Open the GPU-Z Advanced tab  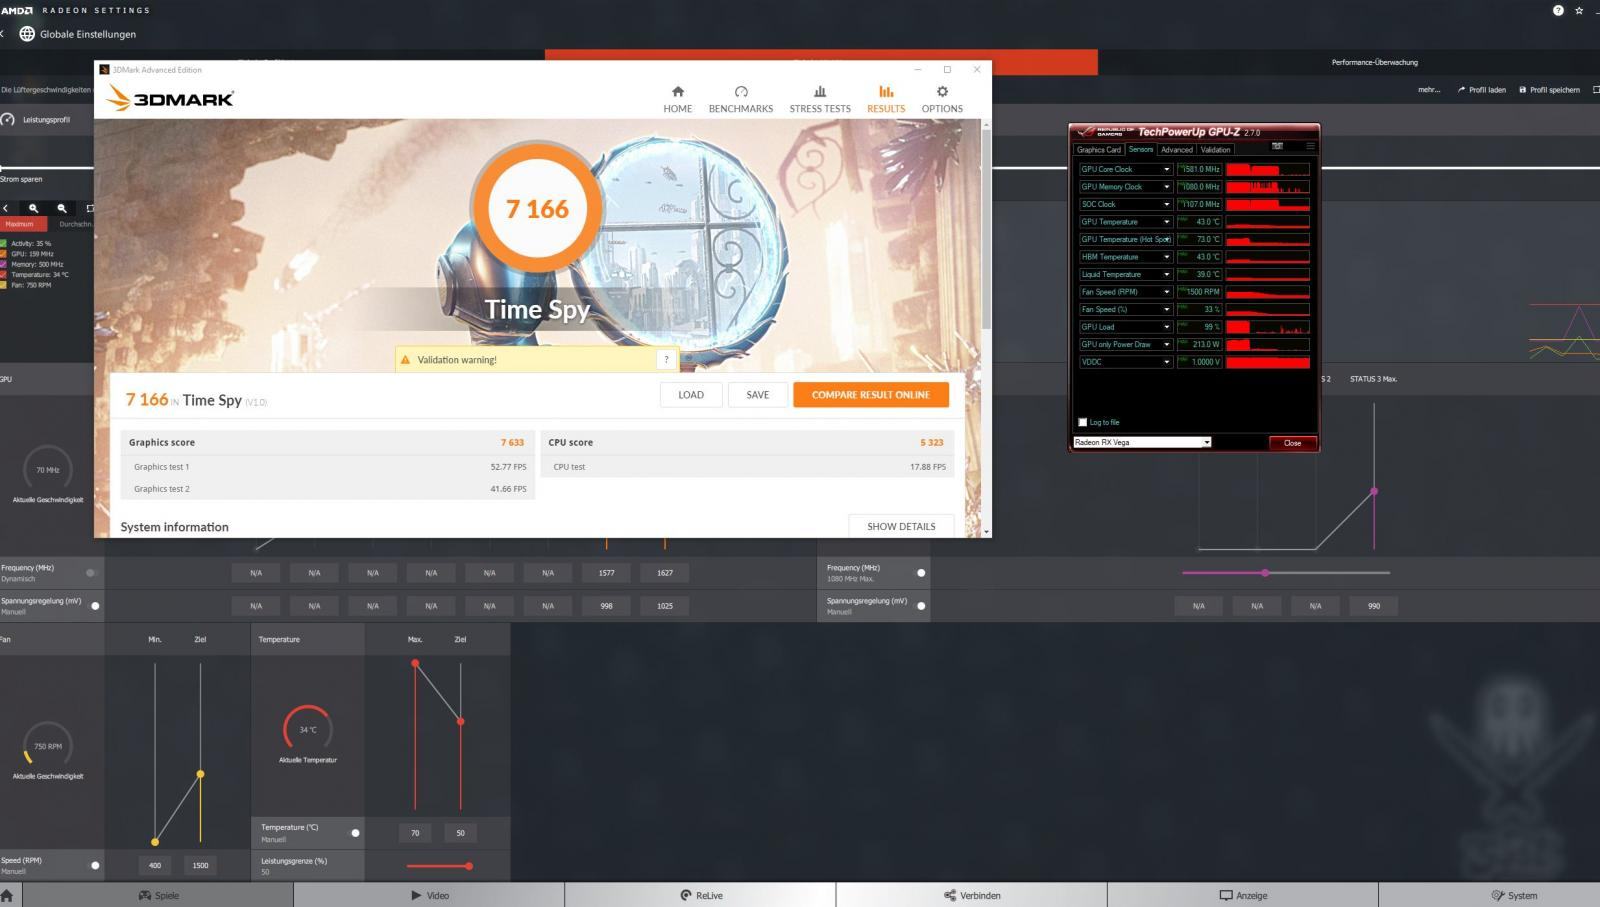click(1176, 150)
